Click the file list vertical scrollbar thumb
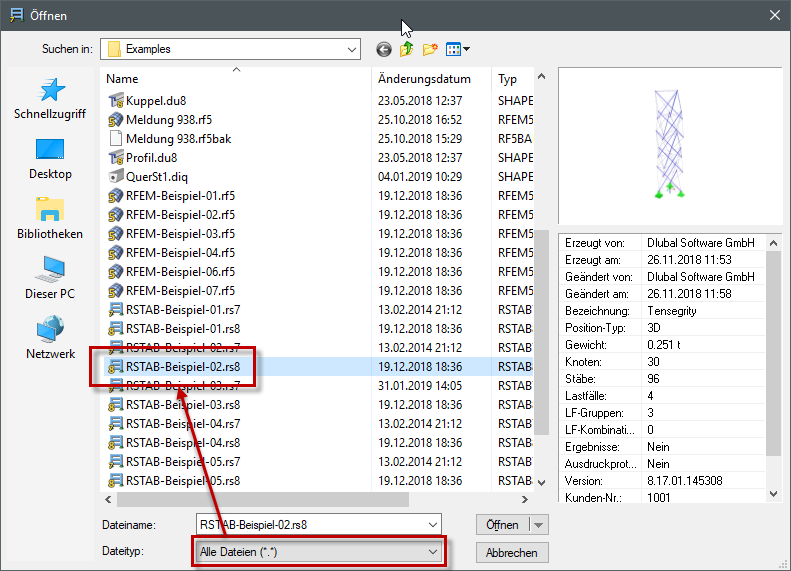 pos(542,332)
